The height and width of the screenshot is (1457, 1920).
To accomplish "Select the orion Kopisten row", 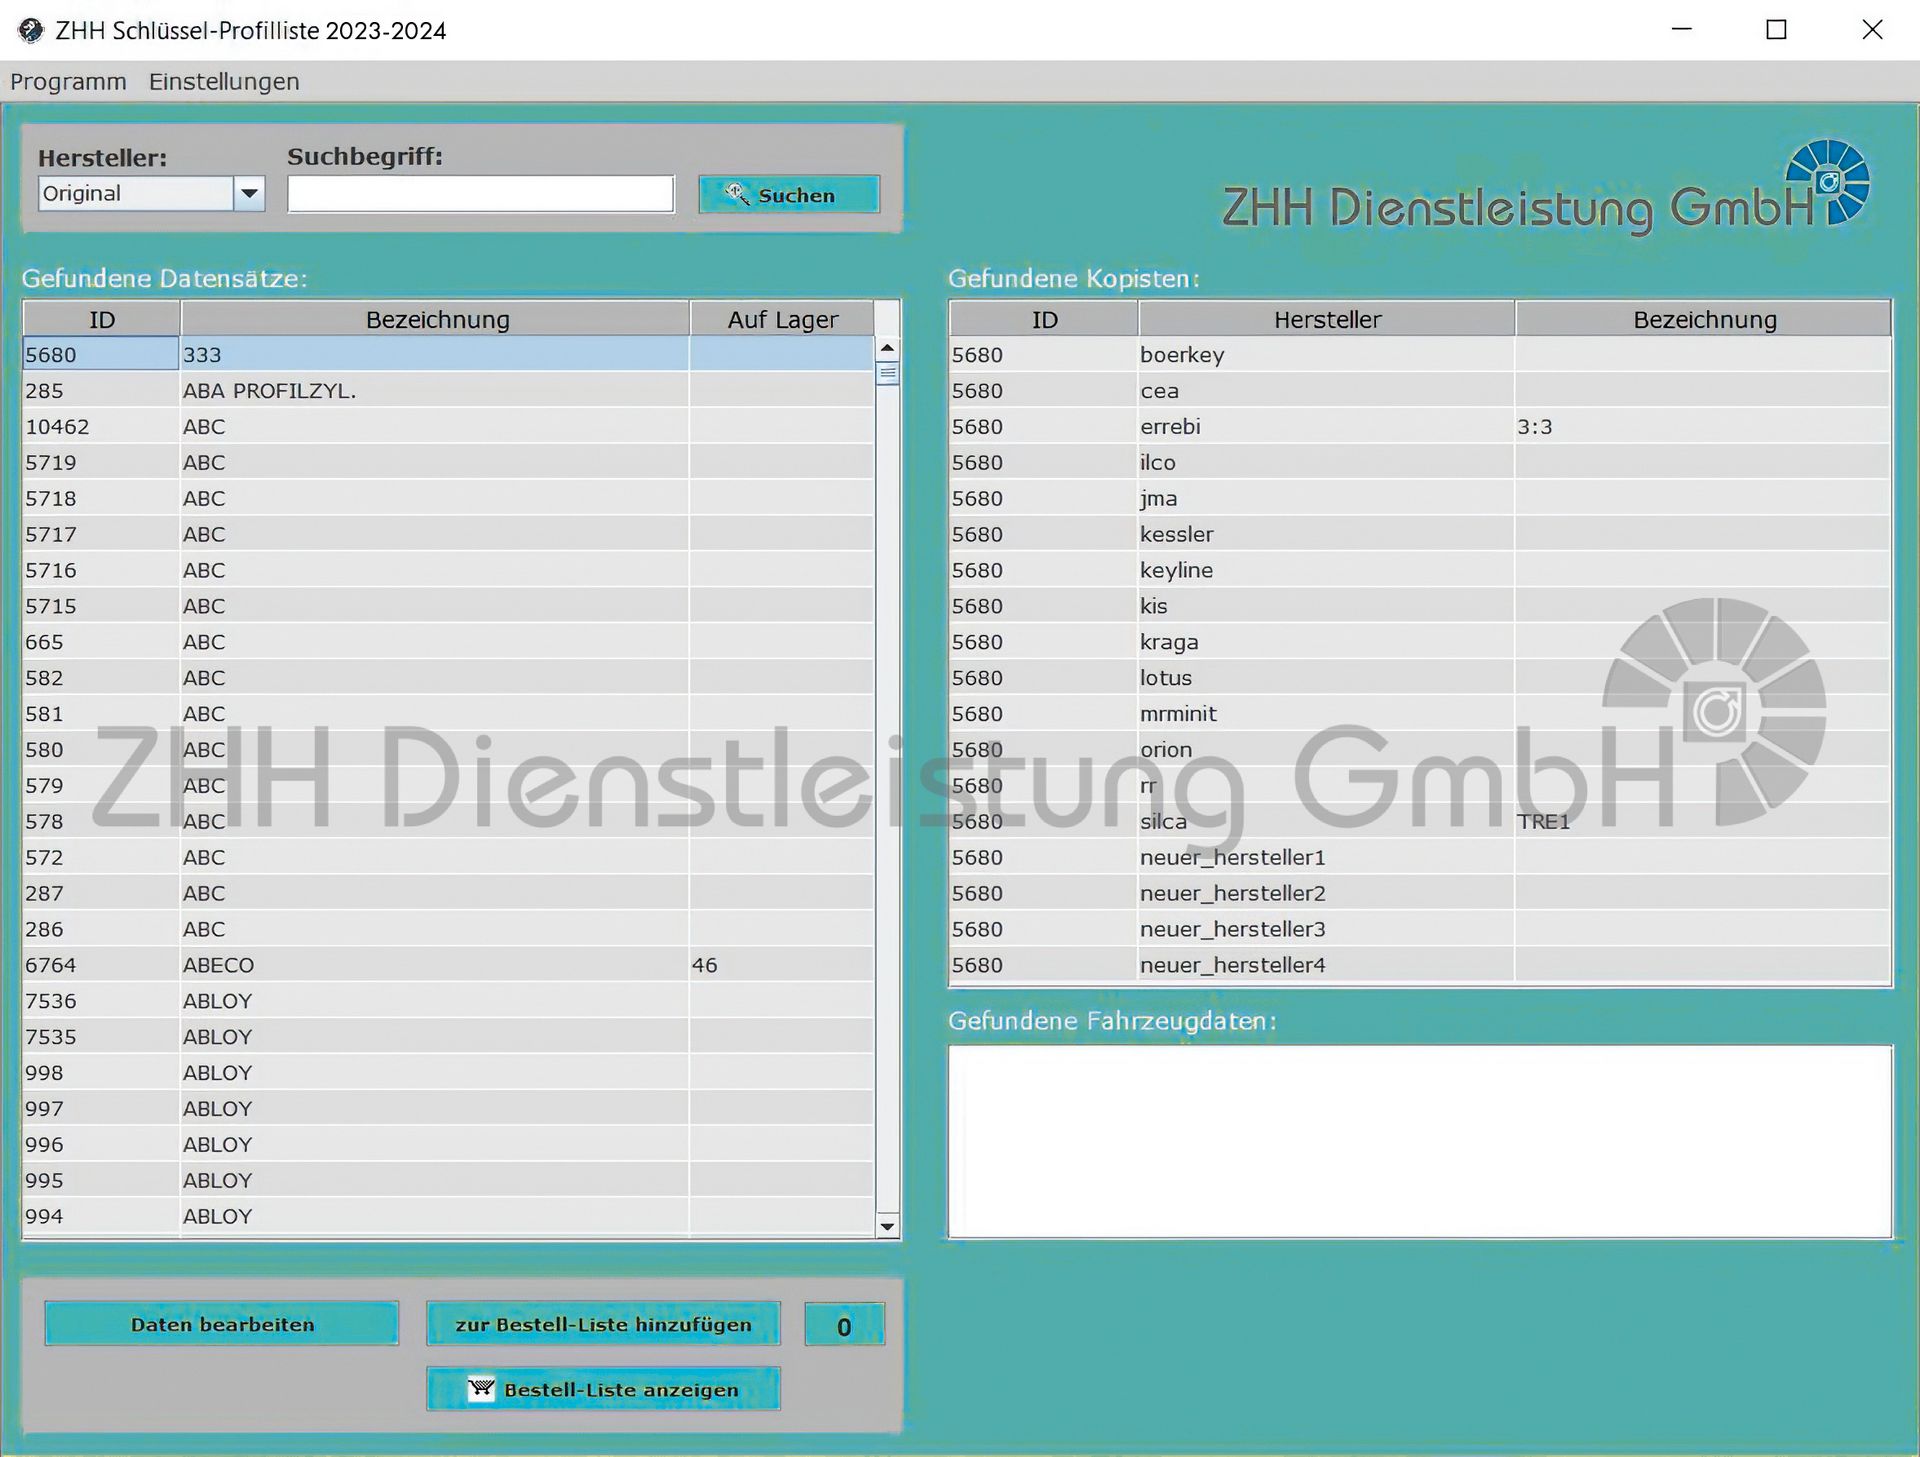I will tap(1420, 750).
